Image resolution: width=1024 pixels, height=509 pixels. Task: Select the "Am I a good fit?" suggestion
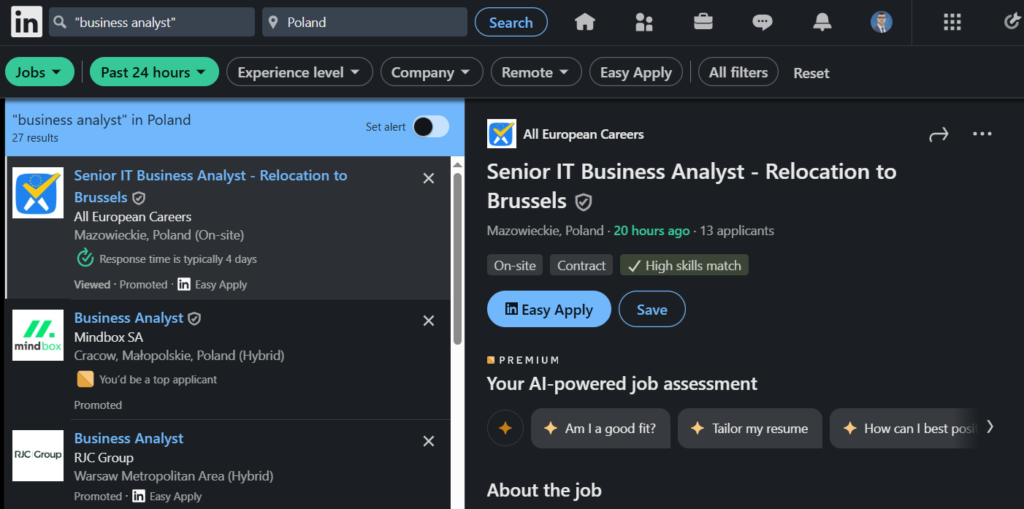click(600, 429)
